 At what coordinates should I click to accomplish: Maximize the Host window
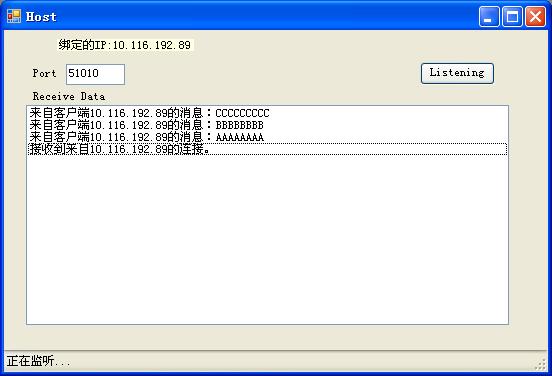[512, 16]
